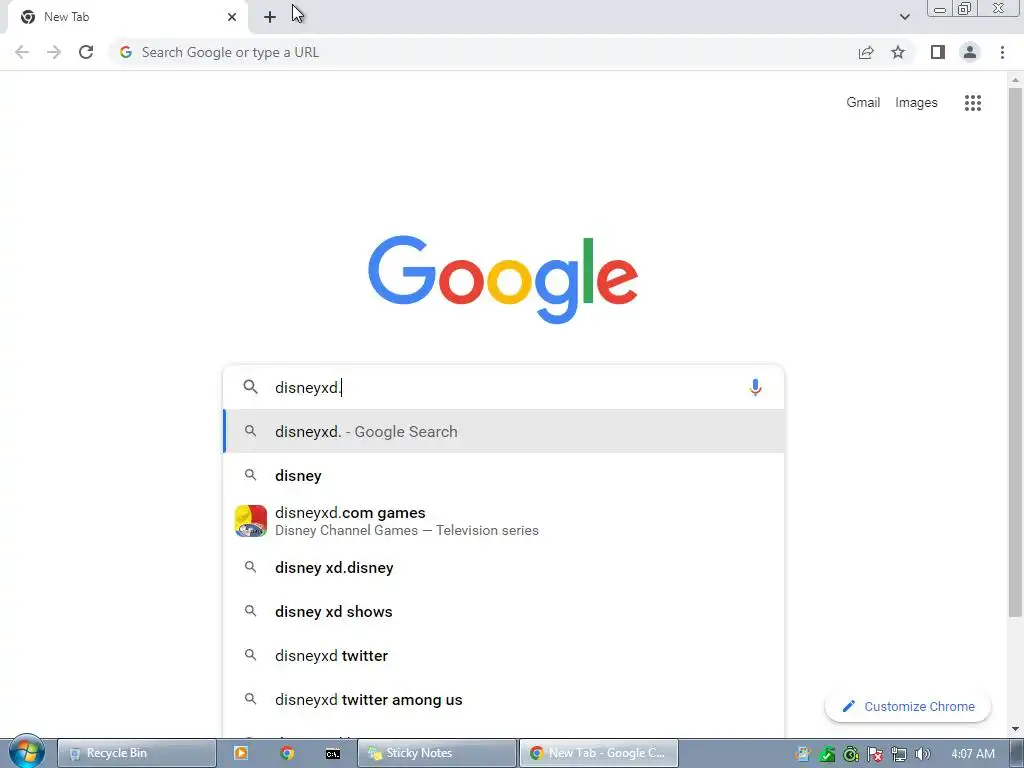Expand the tab search dropdown arrow
Viewport: 1024px width, 768px height.
click(x=904, y=17)
